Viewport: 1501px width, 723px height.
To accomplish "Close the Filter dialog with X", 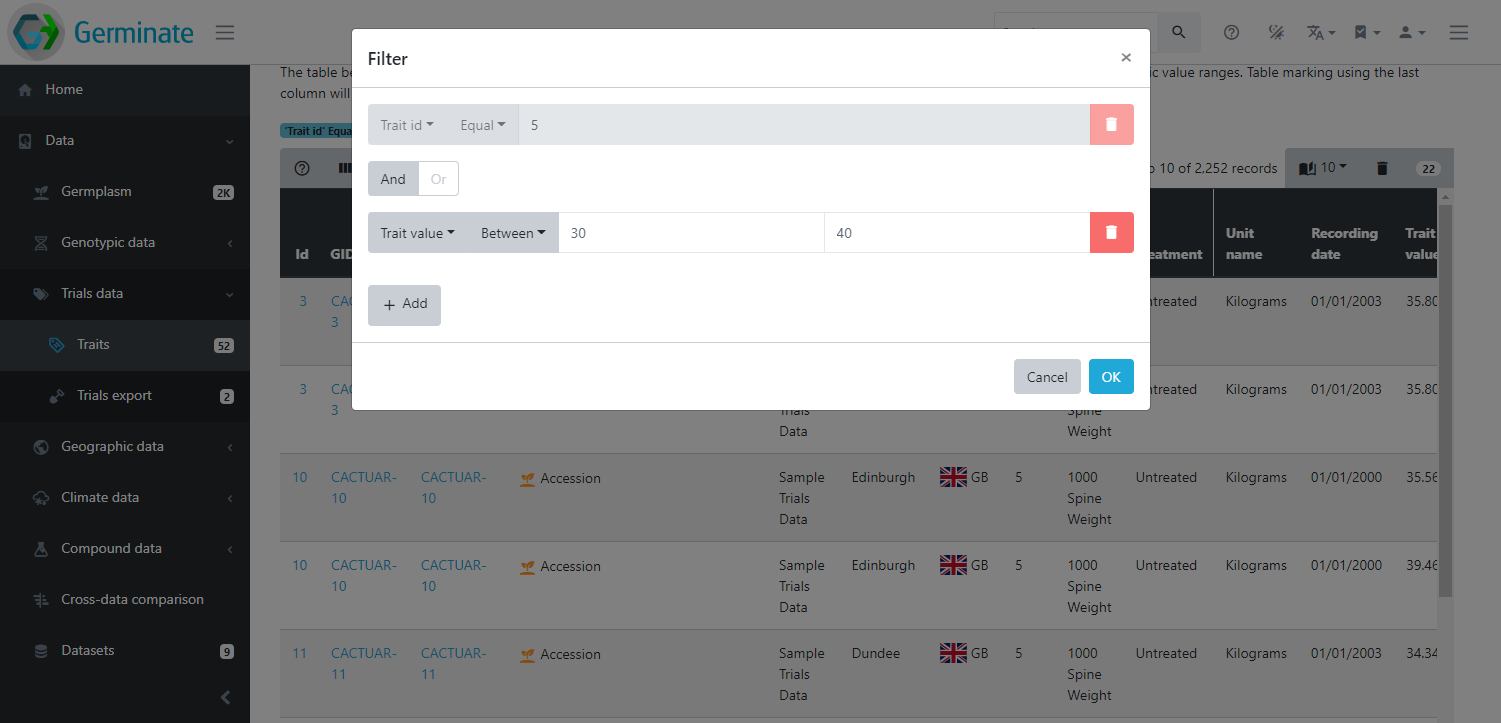I will pyautogui.click(x=1126, y=58).
